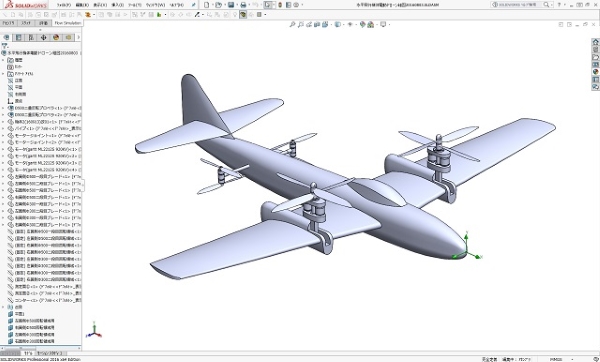Open Display Style cube in heads-up toolbar
Screen dimensions: 600x362
click(337, 24)
